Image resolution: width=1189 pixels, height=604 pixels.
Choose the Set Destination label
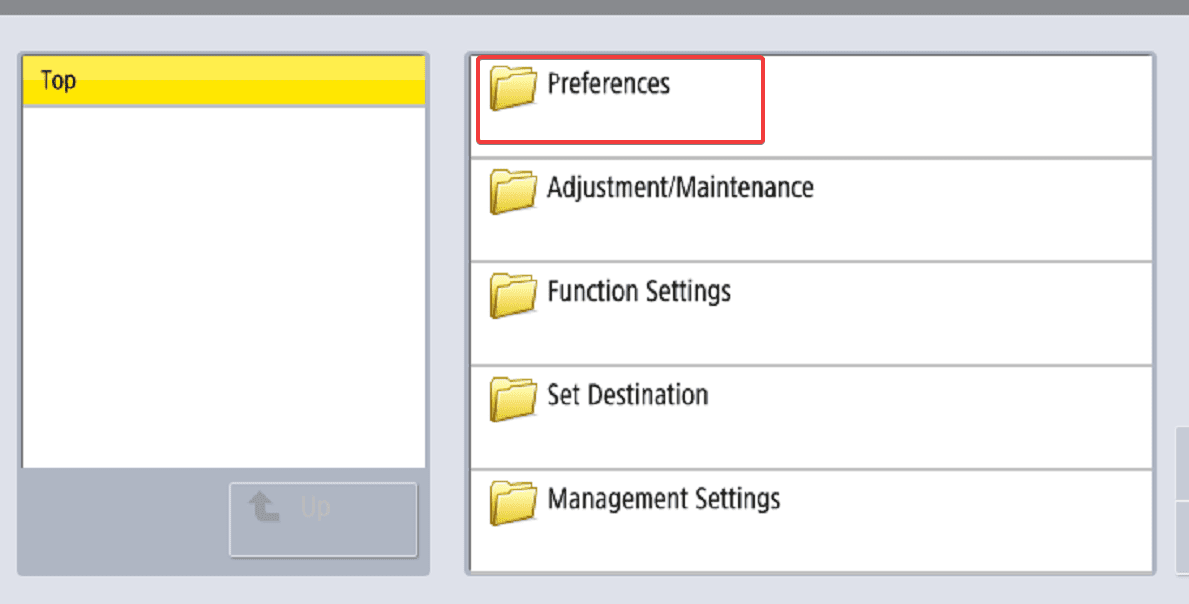[x=627, y=395]
